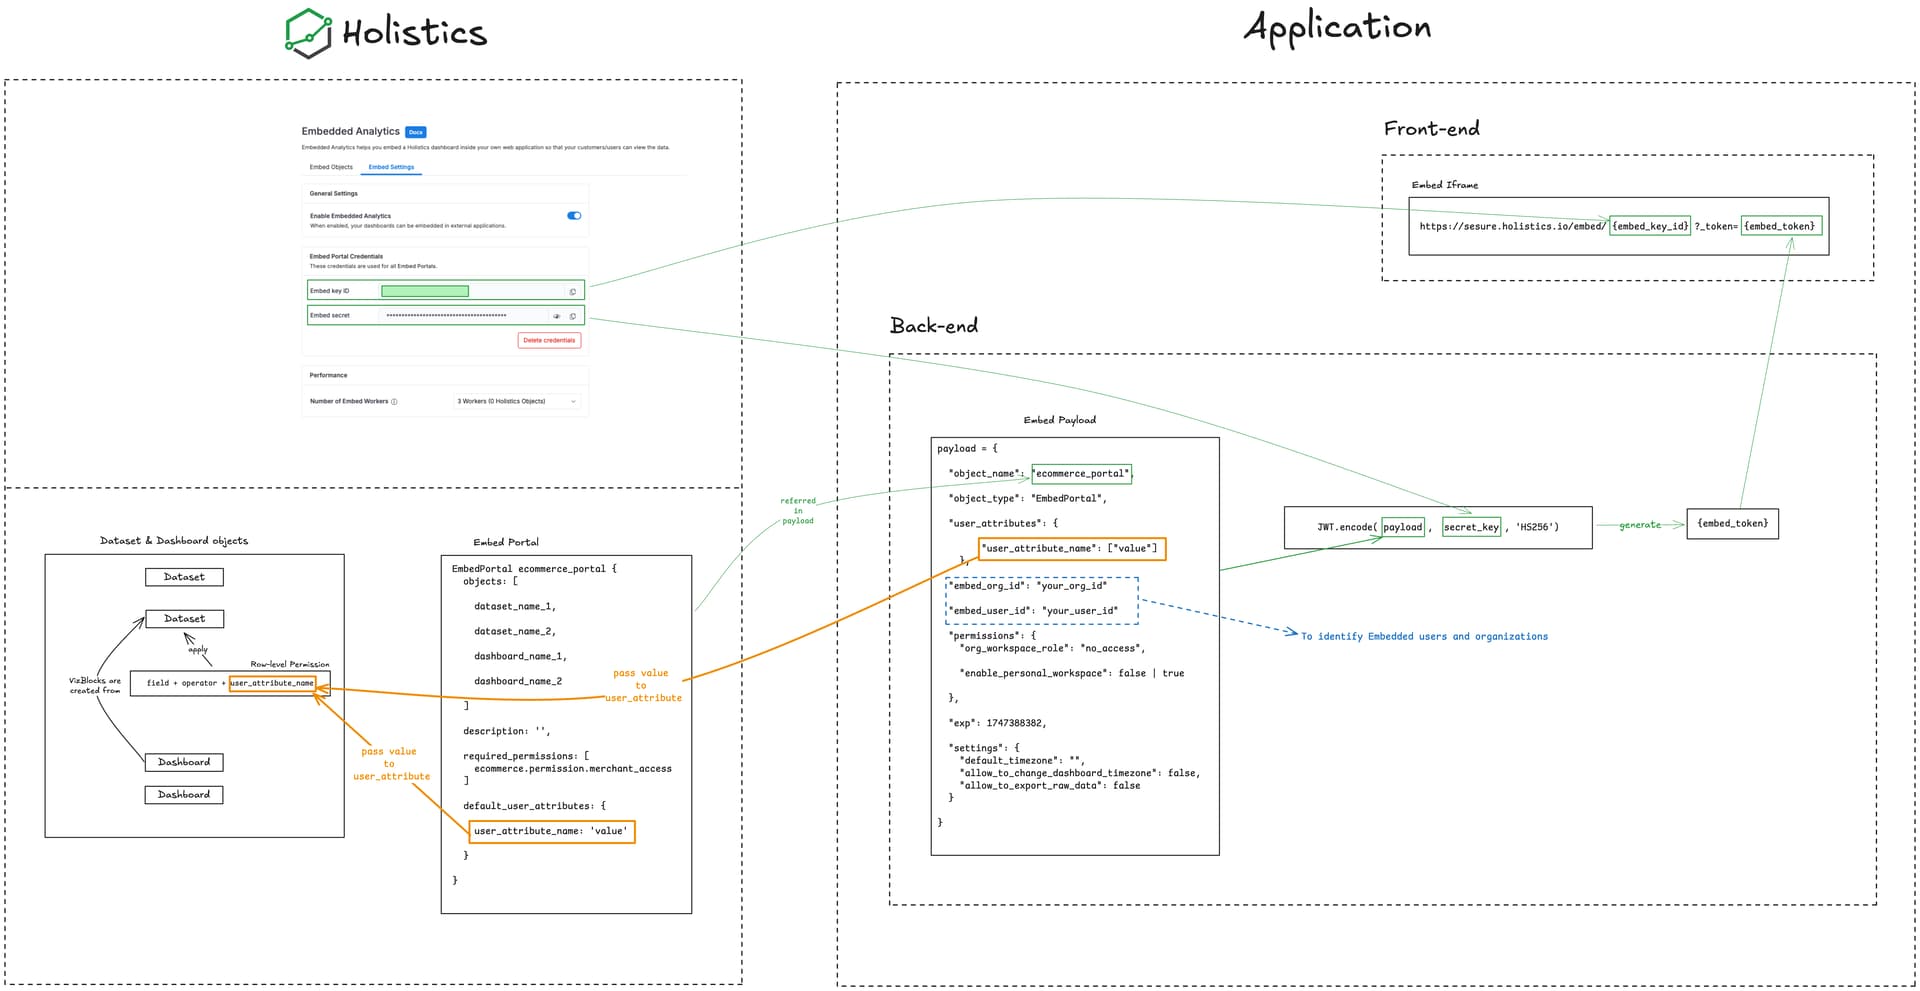Click the "enable_personal_workspace" line

tap(1071, 673)
